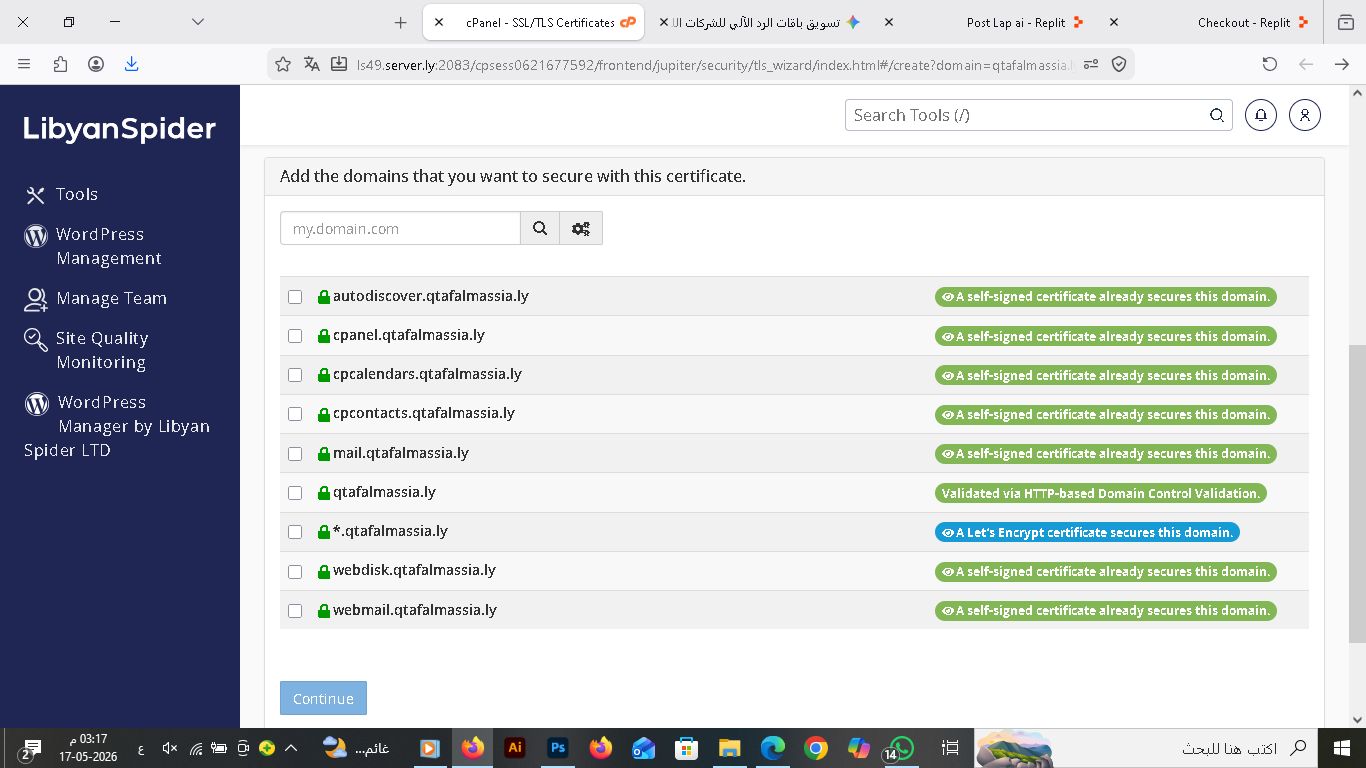Image resolution: width=1366 pixels, height=768 pixels.
Task: Click the Search Tools magnifier icon
Action: tap(1217, 115)
